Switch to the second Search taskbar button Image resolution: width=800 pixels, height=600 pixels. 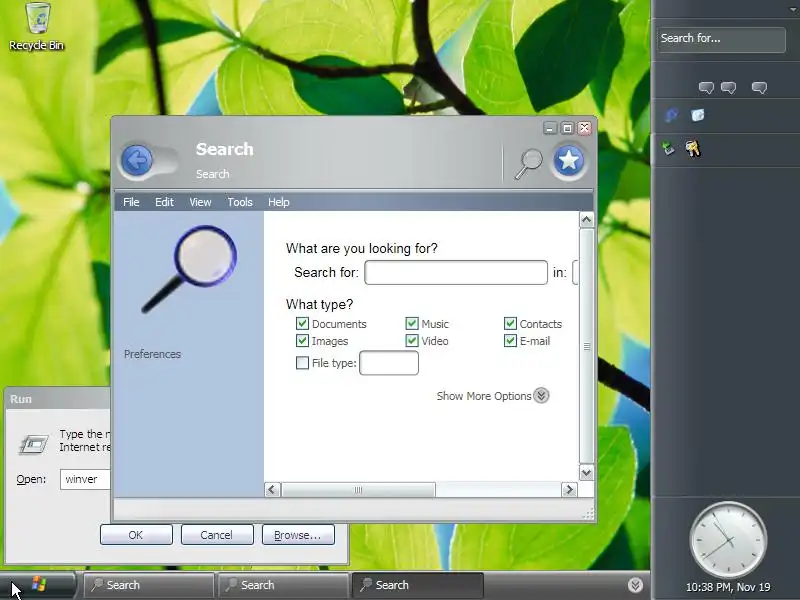point(283,585)
